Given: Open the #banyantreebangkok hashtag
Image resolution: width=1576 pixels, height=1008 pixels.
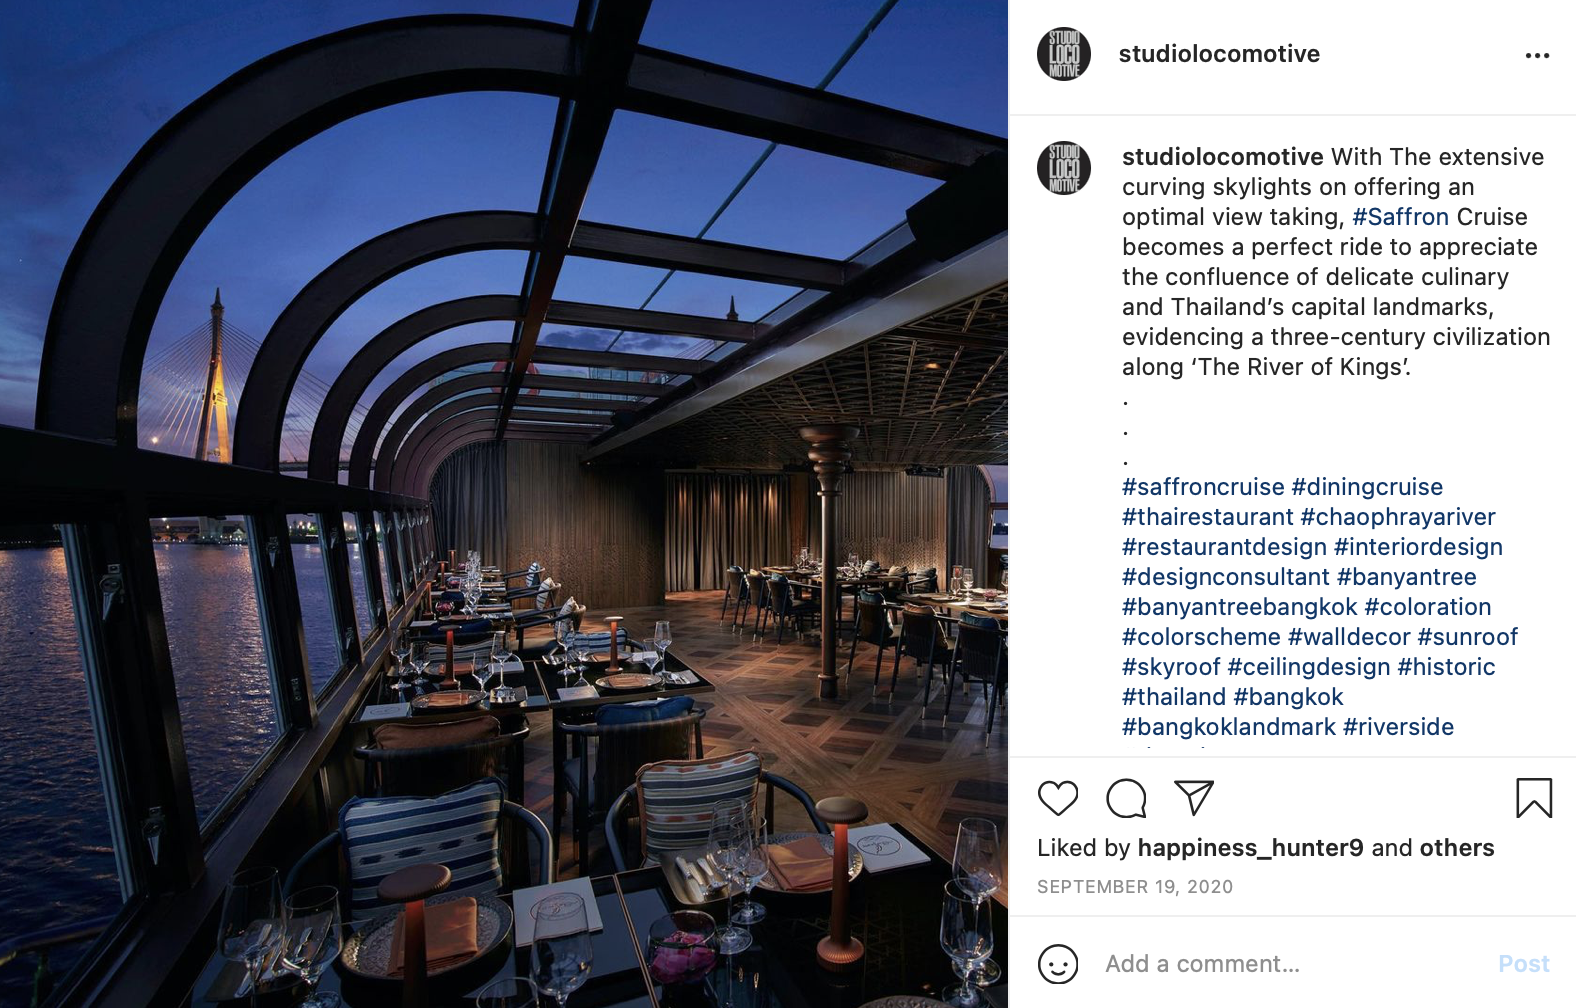Looking at the screenshot, I should coord(1240,607).
